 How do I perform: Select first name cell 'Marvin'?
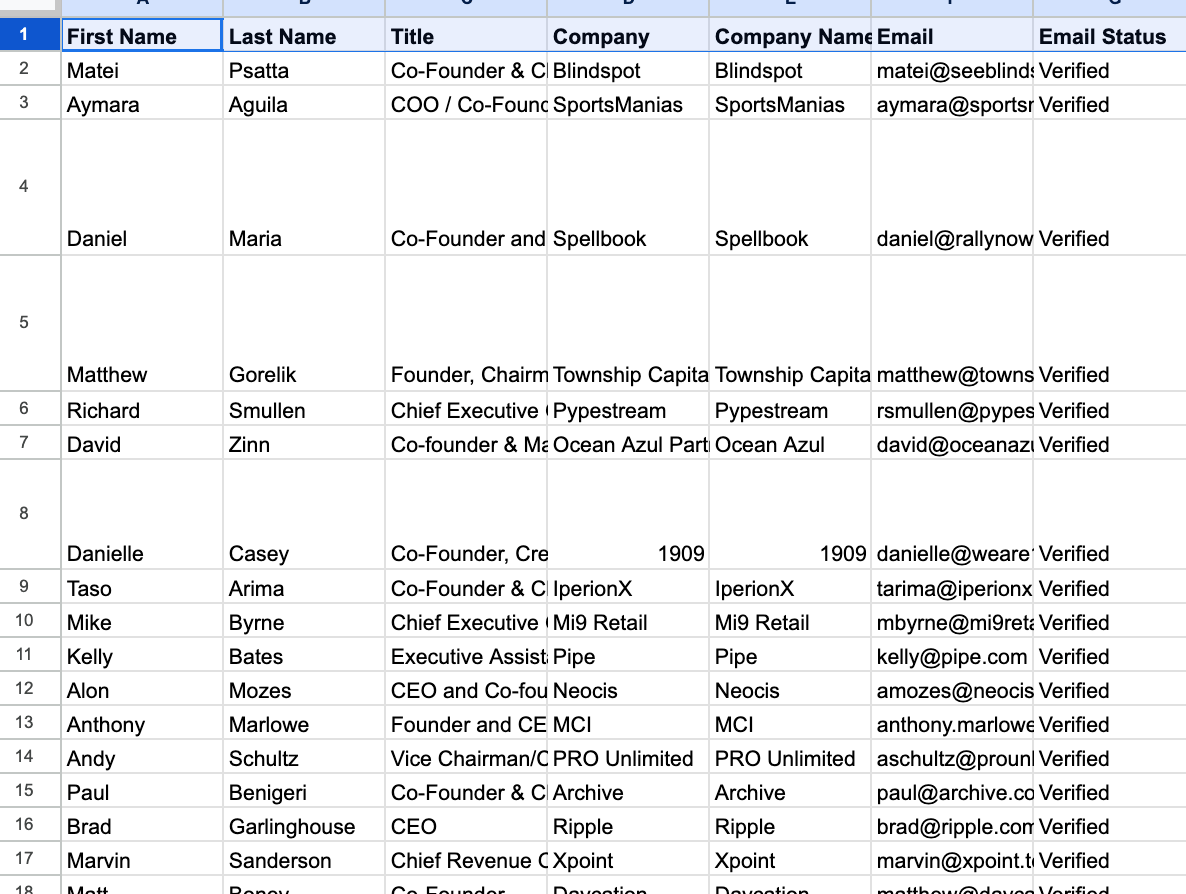pyautogui.click(x=142, y=859)
